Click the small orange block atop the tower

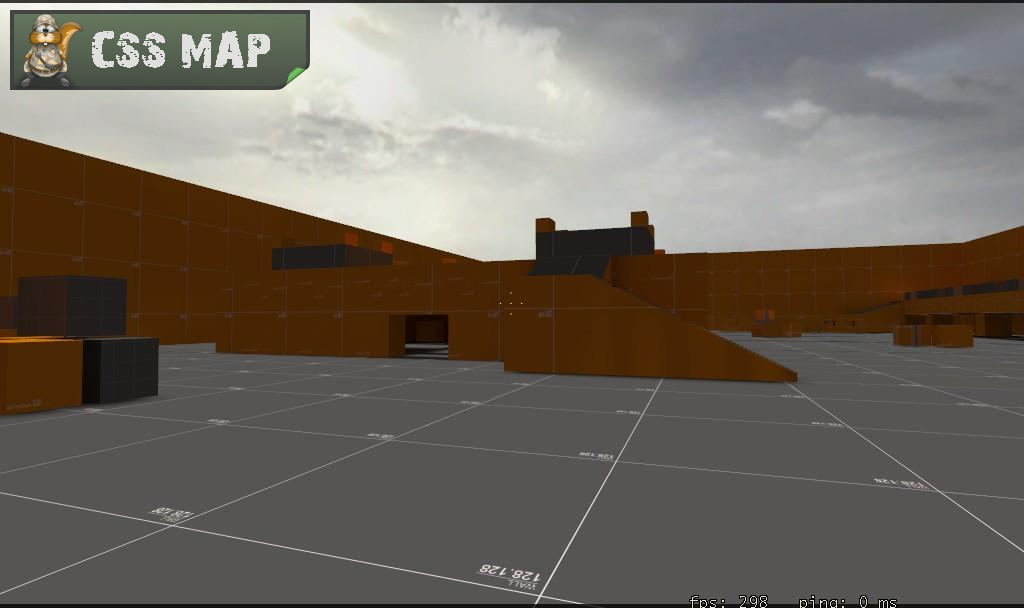640,219
